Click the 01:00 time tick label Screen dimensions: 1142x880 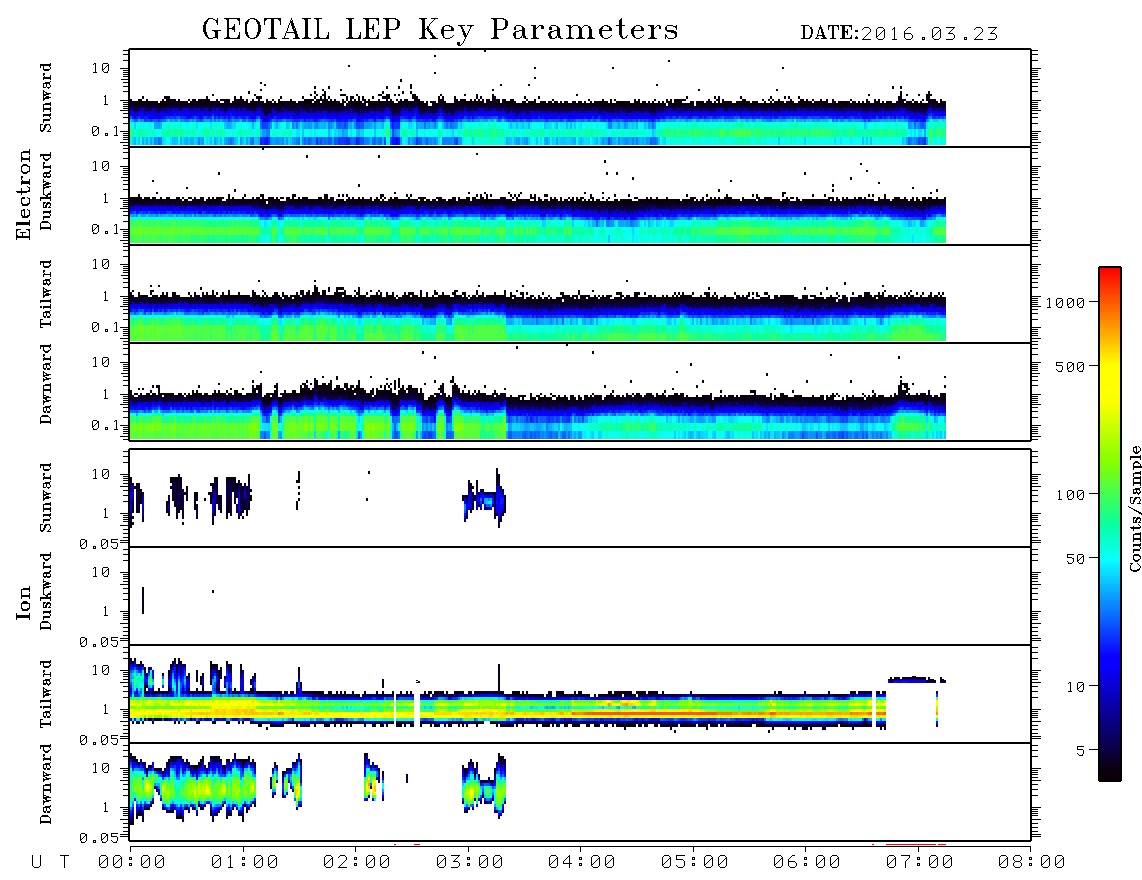click(x=245, y=863)
